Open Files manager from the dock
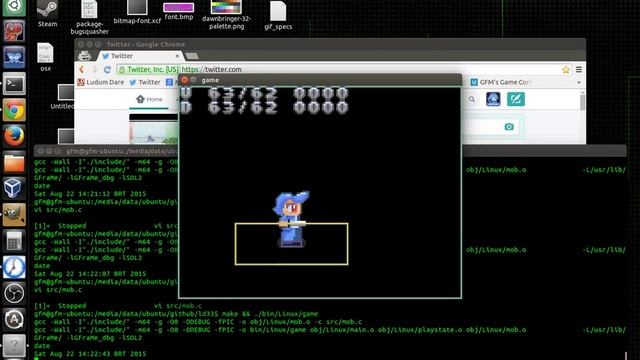The width and height of the screenshot is (640, 360). (14, 162)
